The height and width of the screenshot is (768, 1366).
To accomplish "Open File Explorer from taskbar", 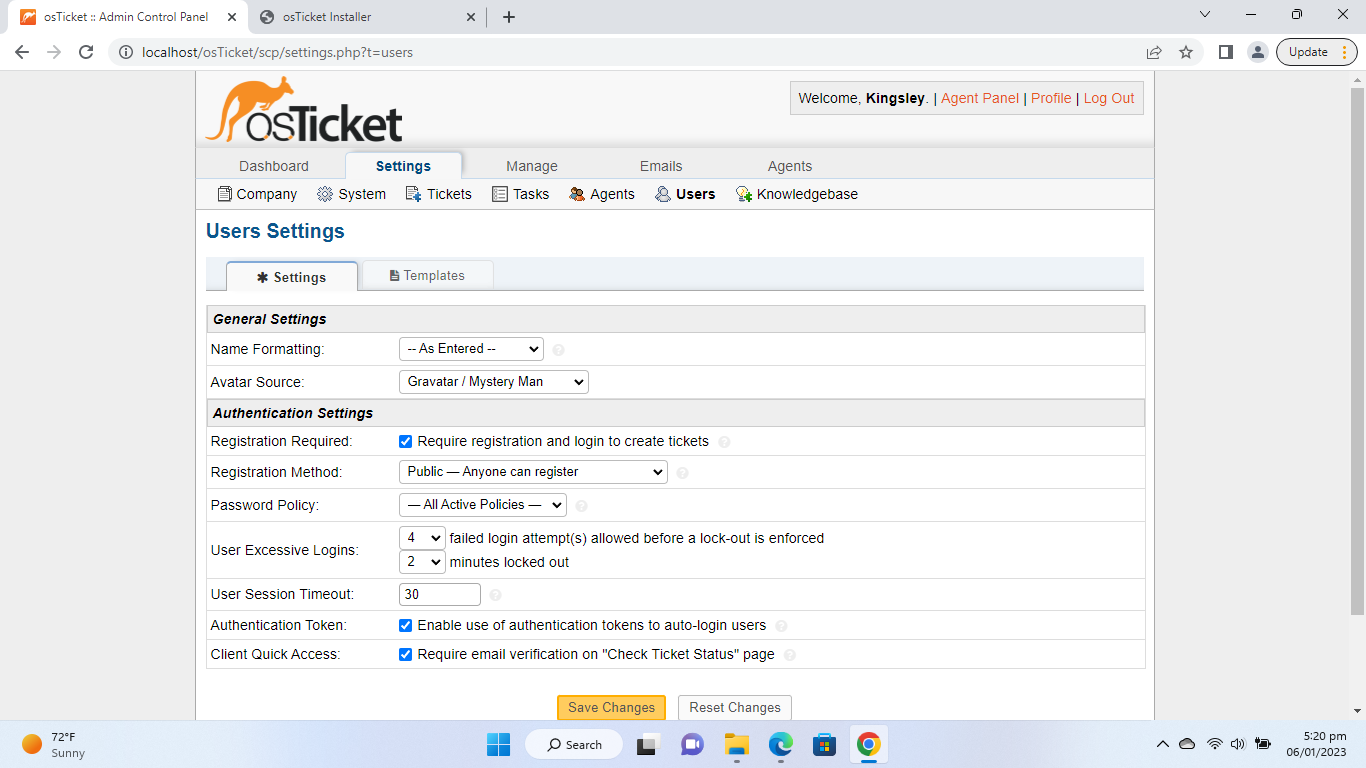I will click(737, 744).
